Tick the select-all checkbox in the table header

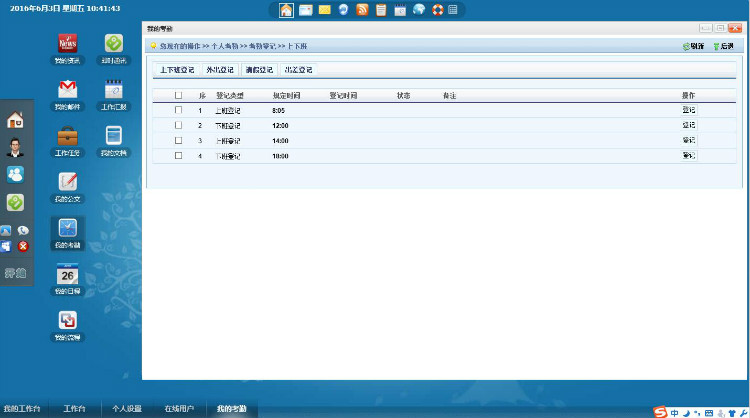(x=178, y=95)
